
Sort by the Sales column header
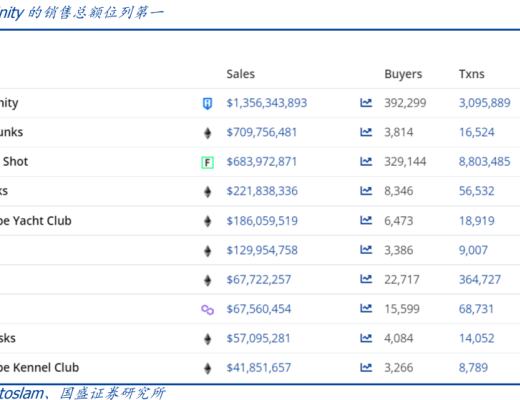(241, 74)
